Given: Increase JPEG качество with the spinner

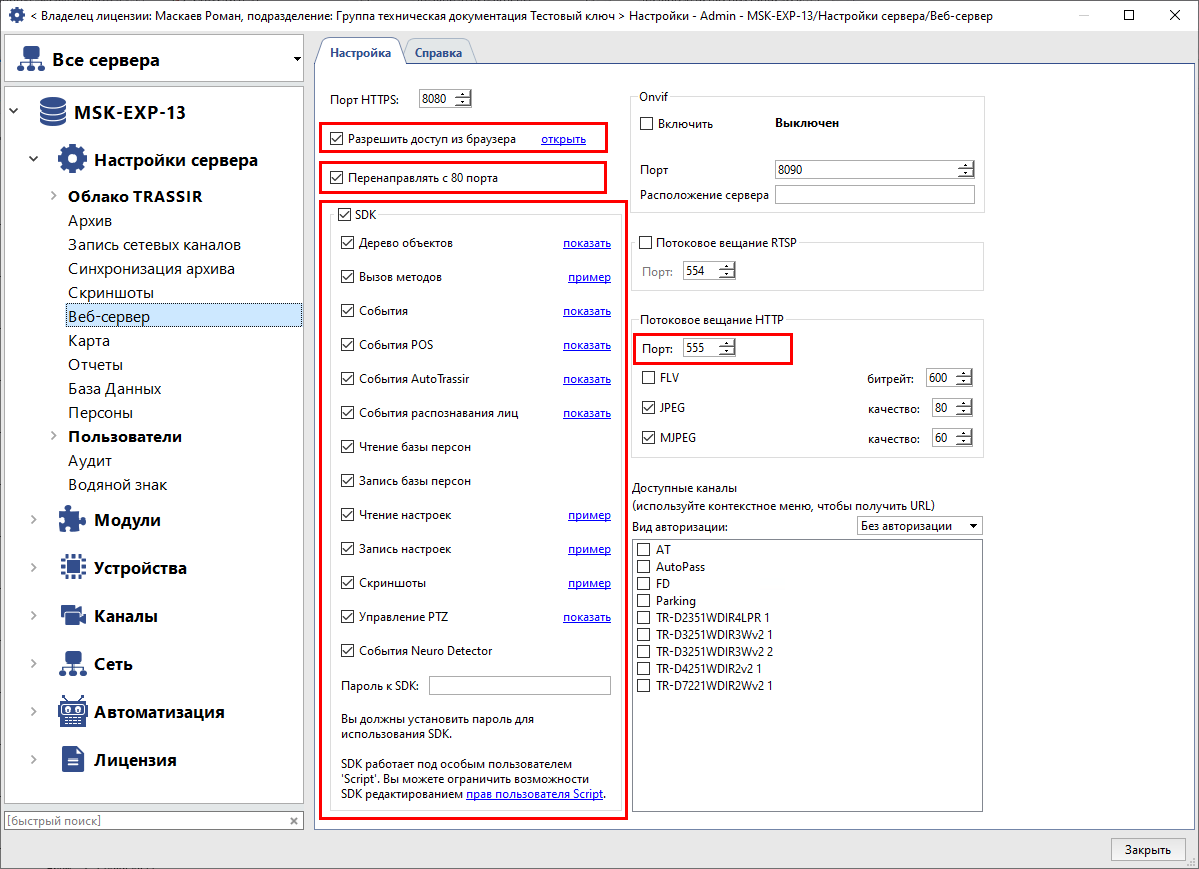Looking at the screenshot, I should [964, 404].
